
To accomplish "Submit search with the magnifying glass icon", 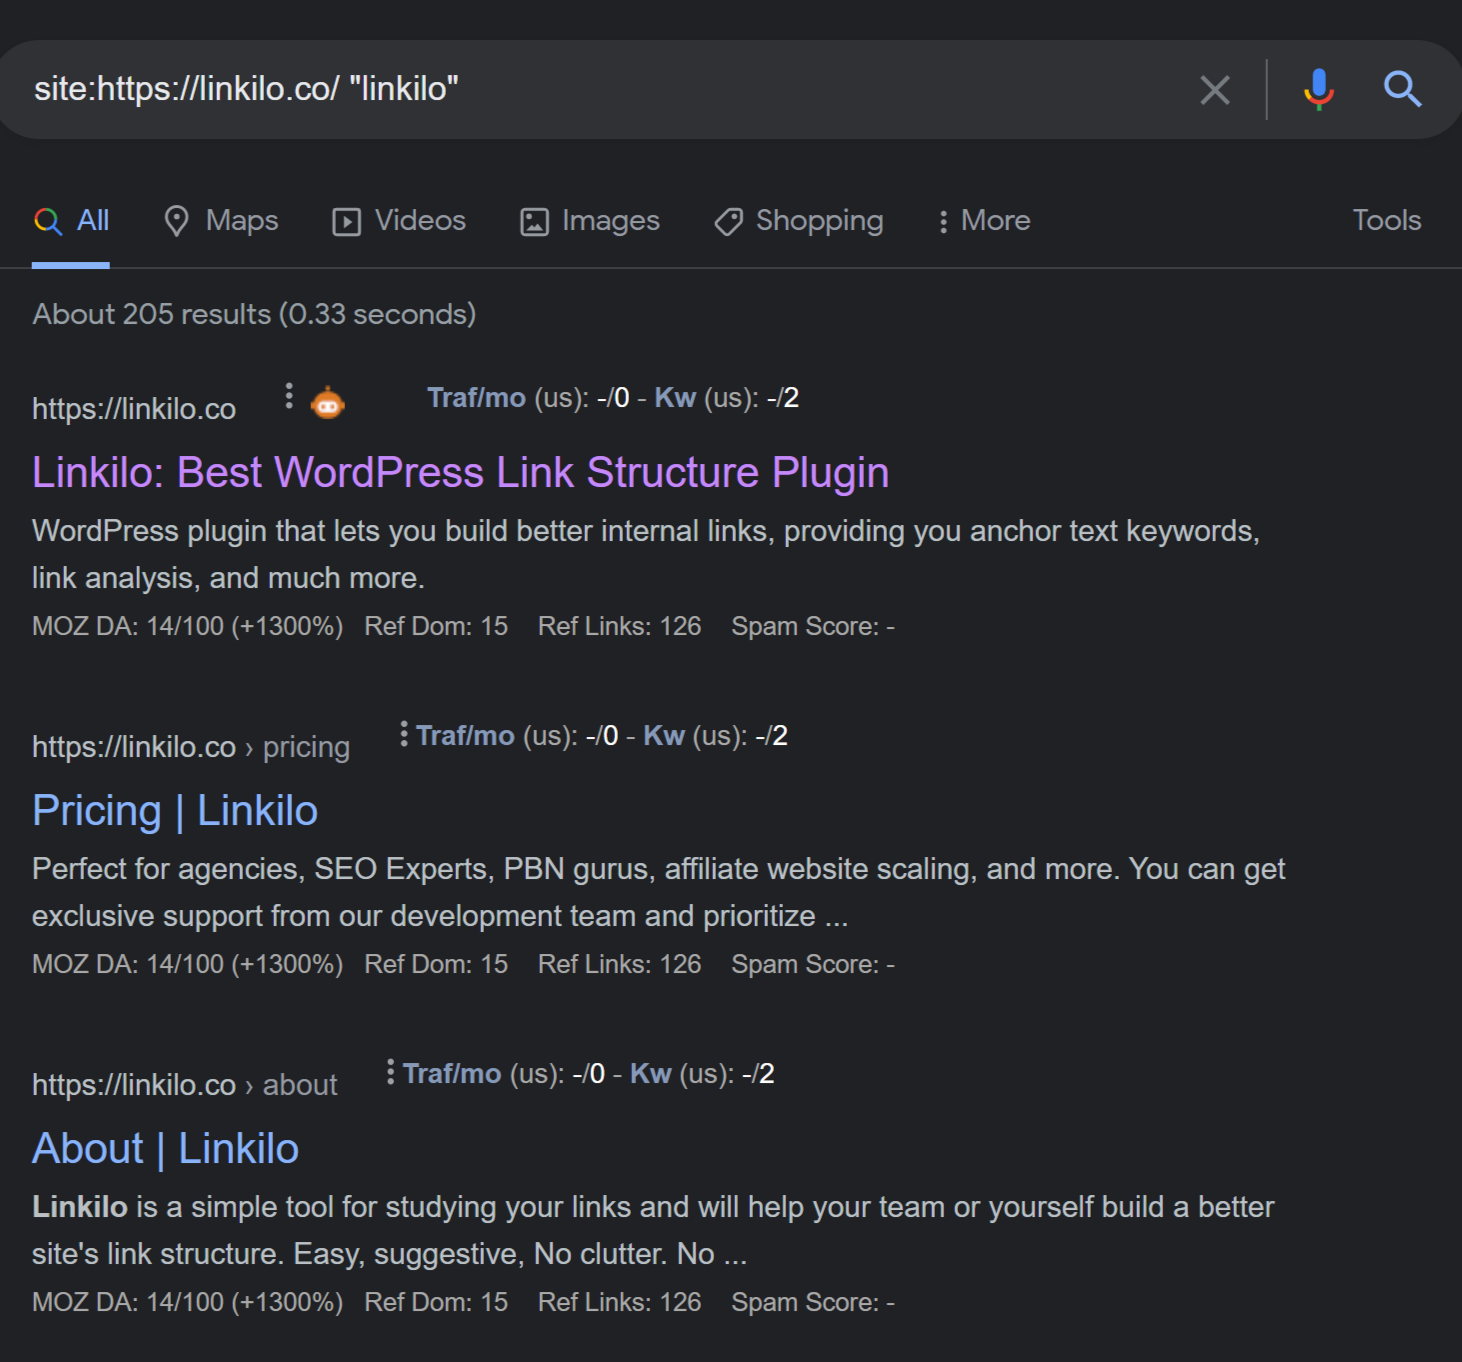I will click(1402, 89).
